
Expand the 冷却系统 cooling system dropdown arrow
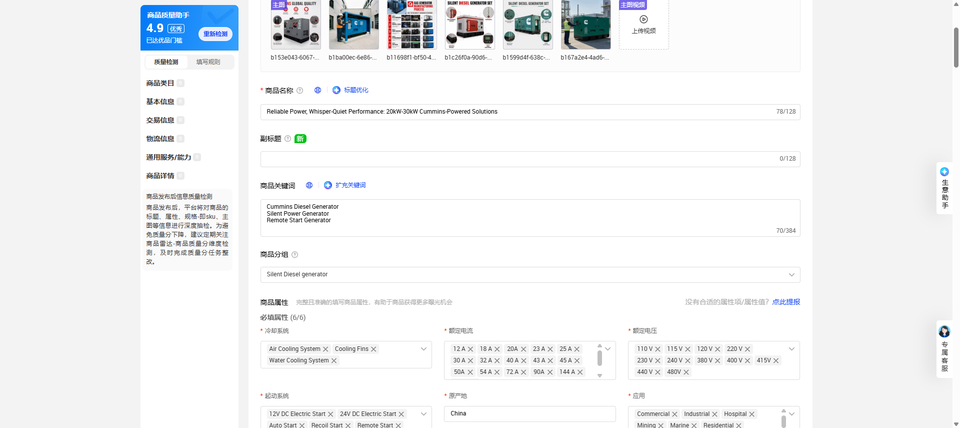424,349
